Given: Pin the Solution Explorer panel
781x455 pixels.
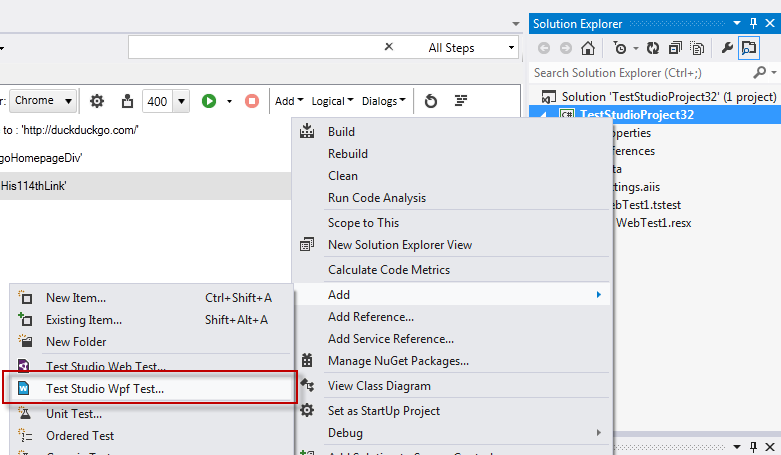Looking at the screenshot, I should [753, 23].
